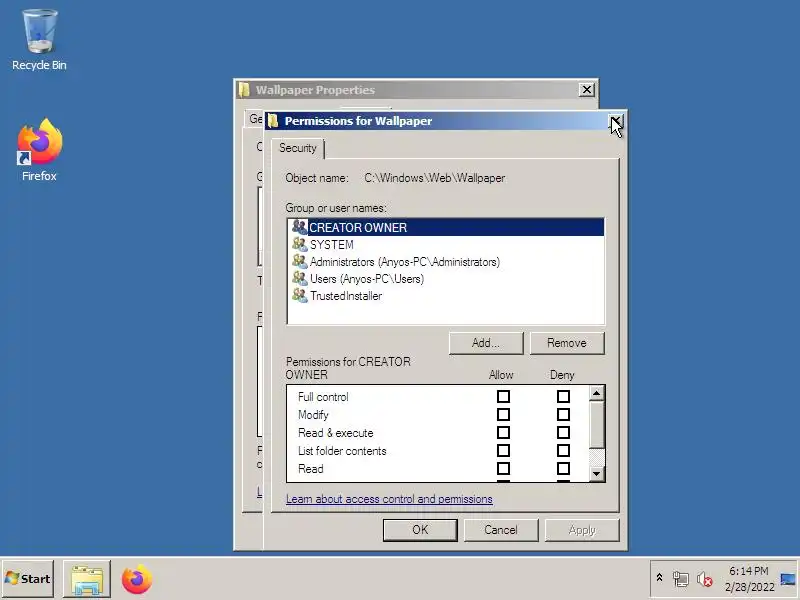
Task: Open the Start menu
Action: coord(28,579)
